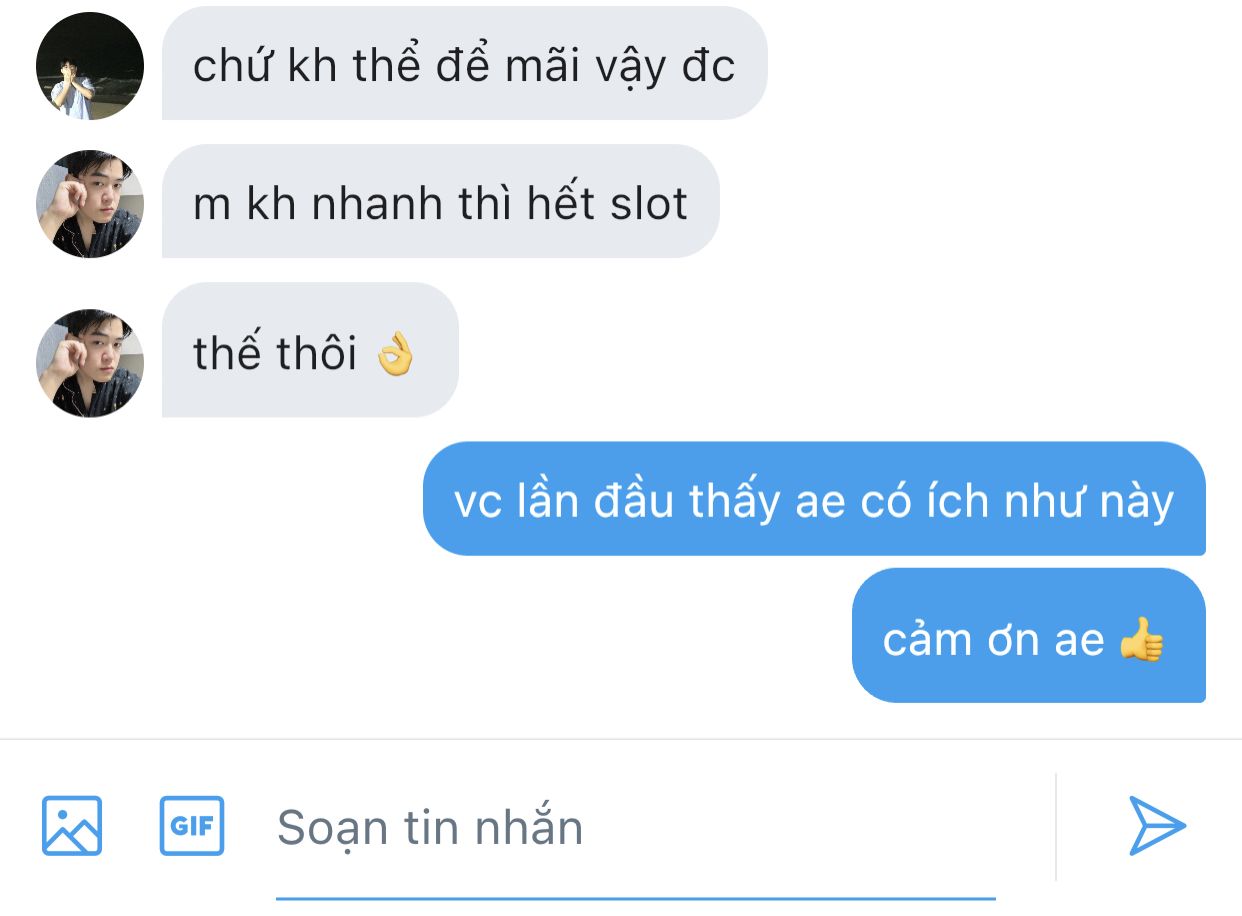The width and height of the screenshot is (1242, 916).
Task: Click the blue underline beneath the message field
Action: click(635, 898)
